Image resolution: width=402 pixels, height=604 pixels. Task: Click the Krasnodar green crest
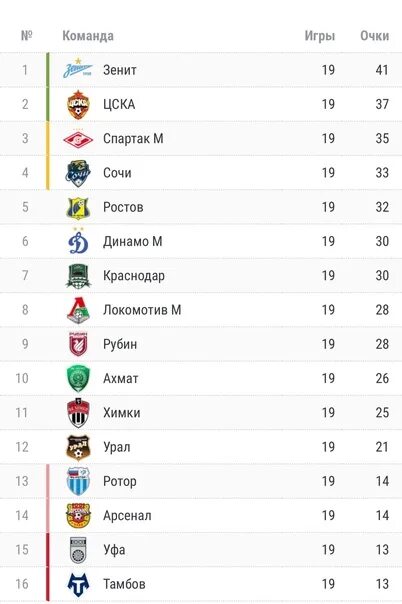[x=78, y=276]
